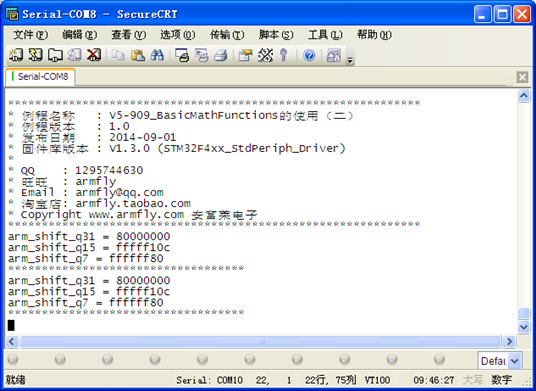Open Find with binoculars icon
The image size is (536, 391).
[x=158, y=55]
